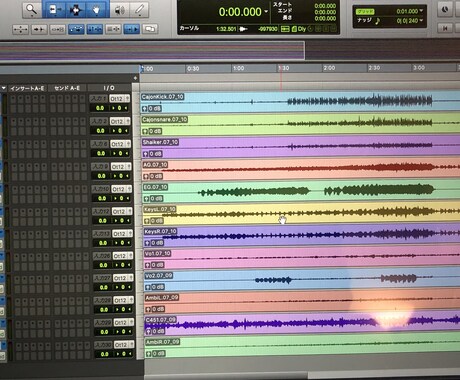Toggle Link Timeline and Edit Selection
The height and width of the screenshot is (380, 460).
[x=95, y=29]
